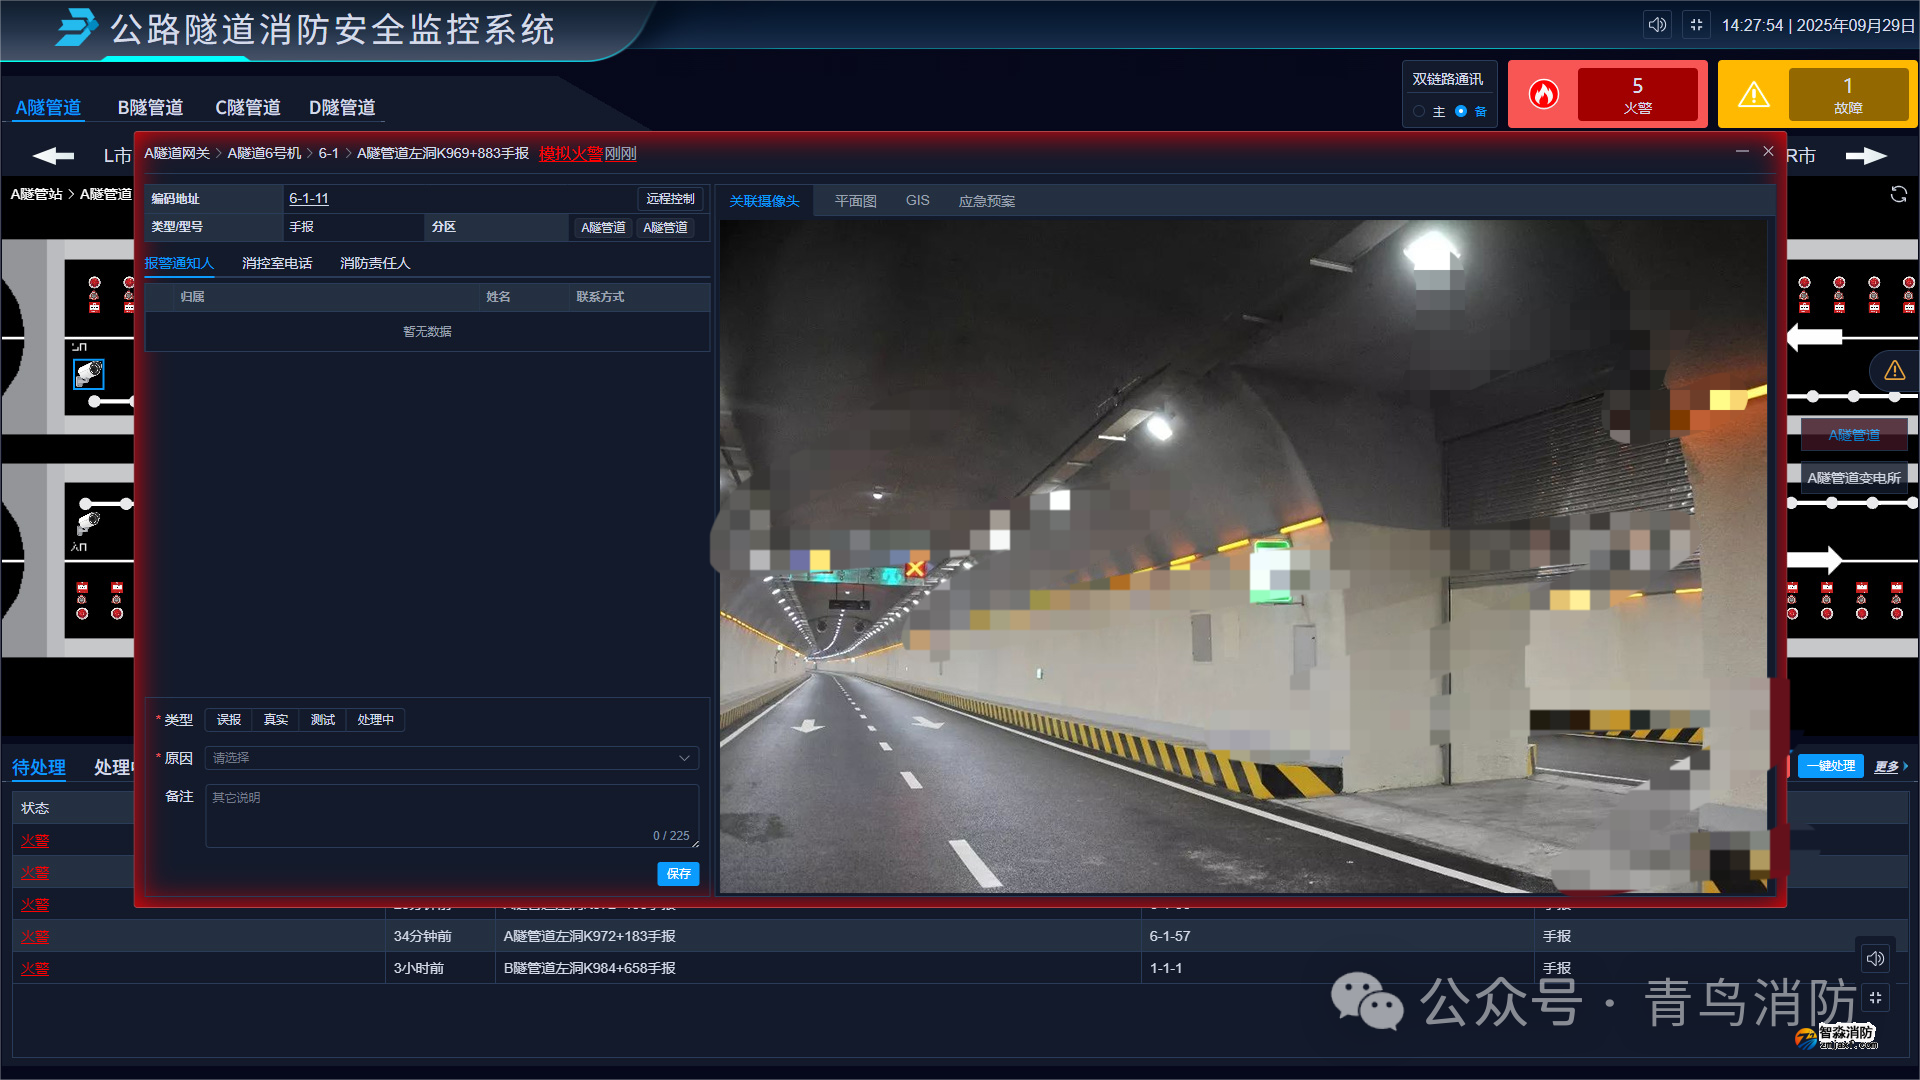Choose 真实 alarm type option
The width and height of the screenshot is (1920, 1080).
tap(275, 720)
